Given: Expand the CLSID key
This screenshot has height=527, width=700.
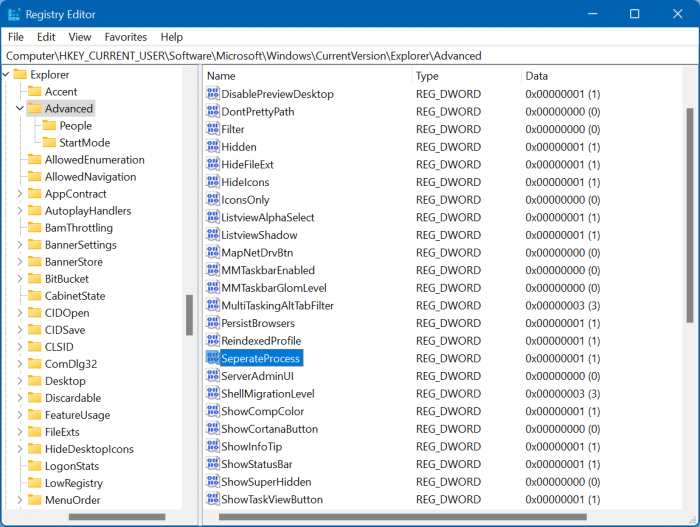Looking at the screenshot, I should tap(20, 347).
